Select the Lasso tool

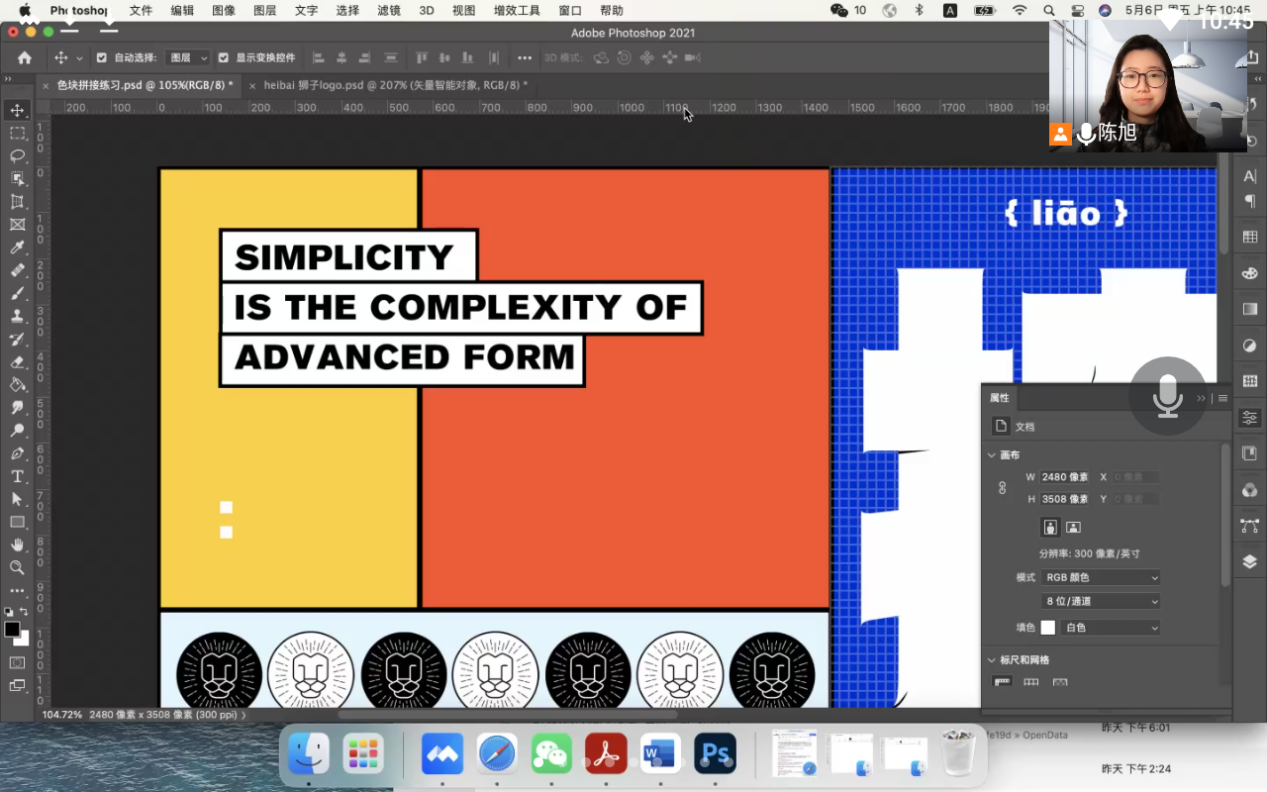click(x=17, y=156)
